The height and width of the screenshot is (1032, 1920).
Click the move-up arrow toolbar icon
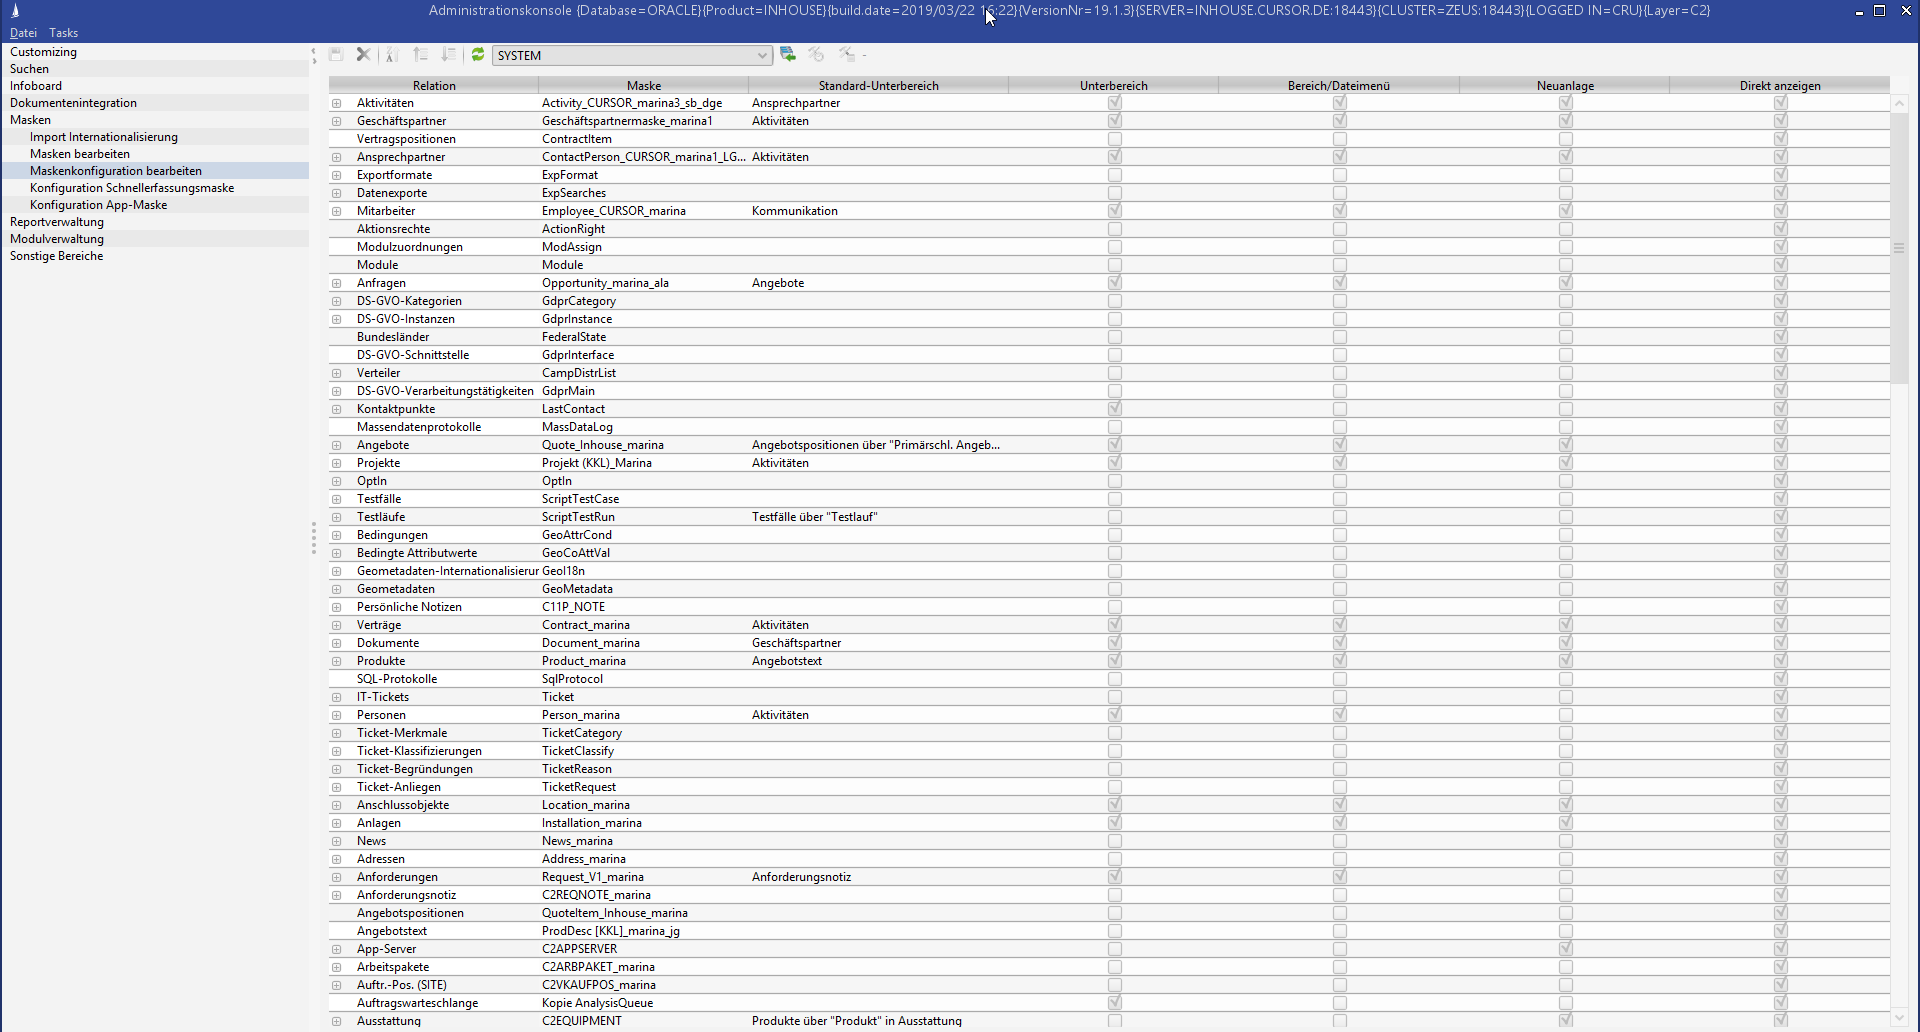click(x=421, y=55)
